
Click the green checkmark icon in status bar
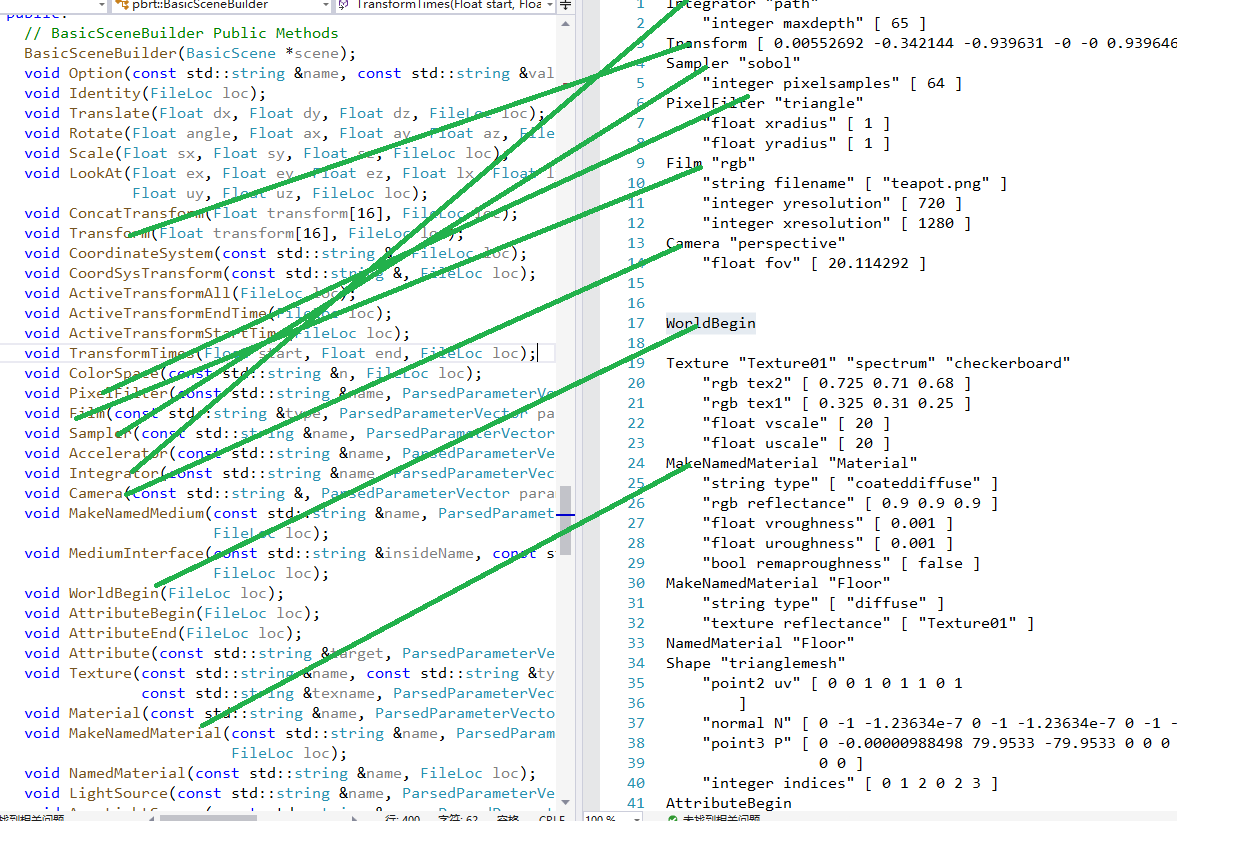click(x=673, y=818)
